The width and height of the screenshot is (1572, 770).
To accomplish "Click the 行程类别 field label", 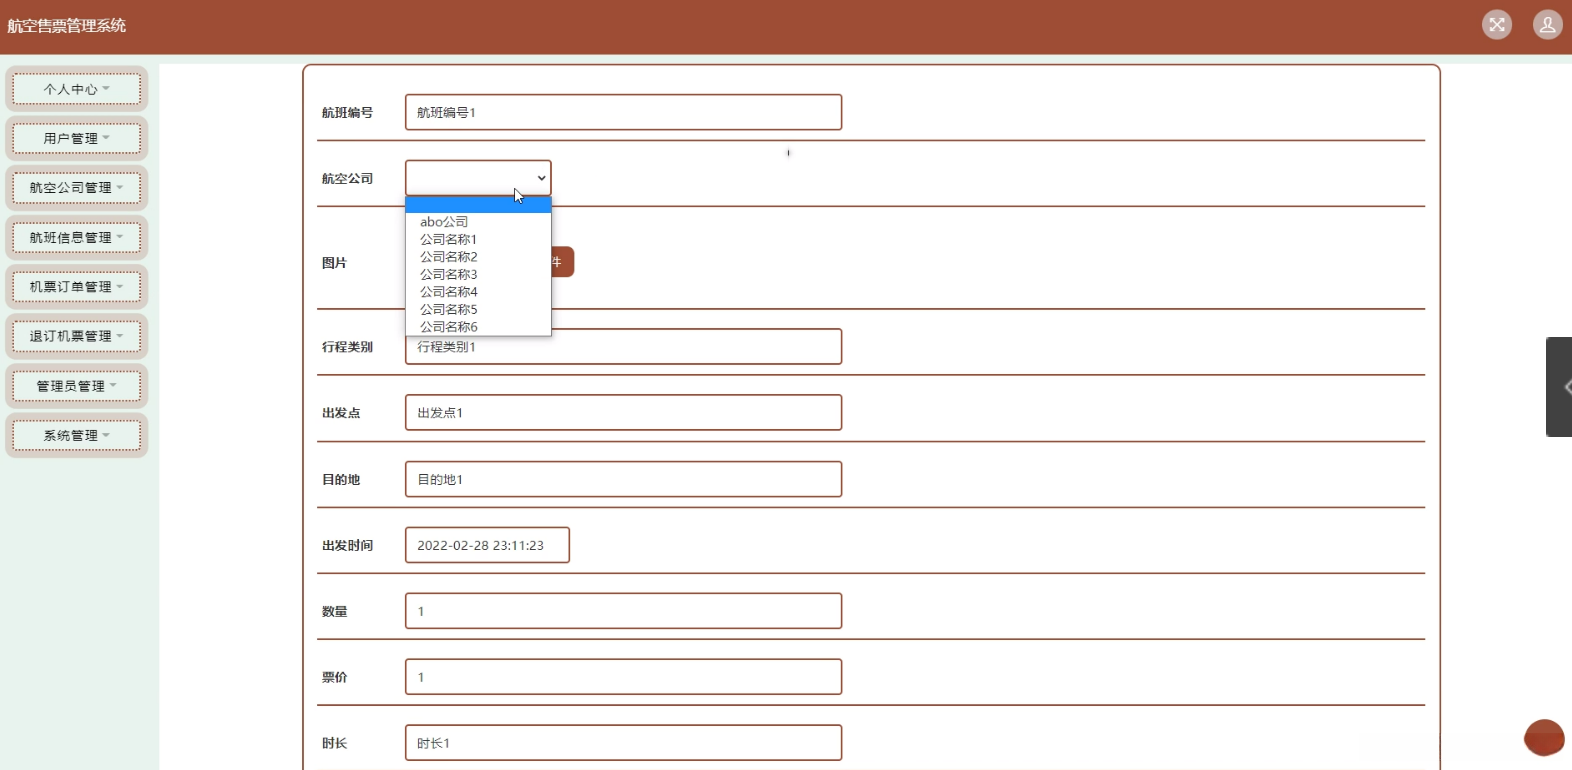I will pos(347,347).
